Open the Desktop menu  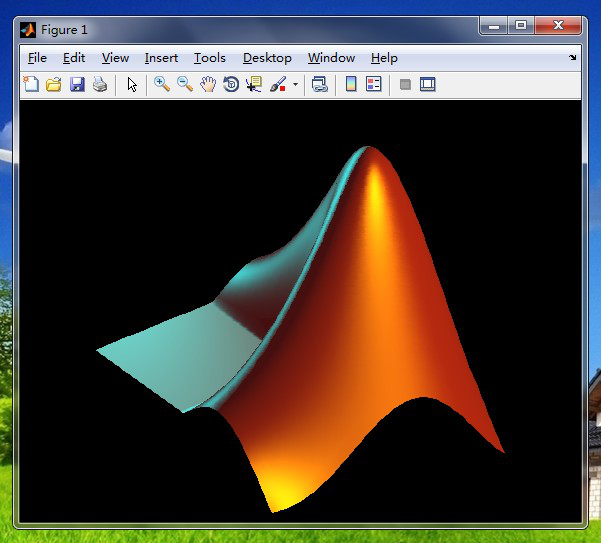pos(267,58)
